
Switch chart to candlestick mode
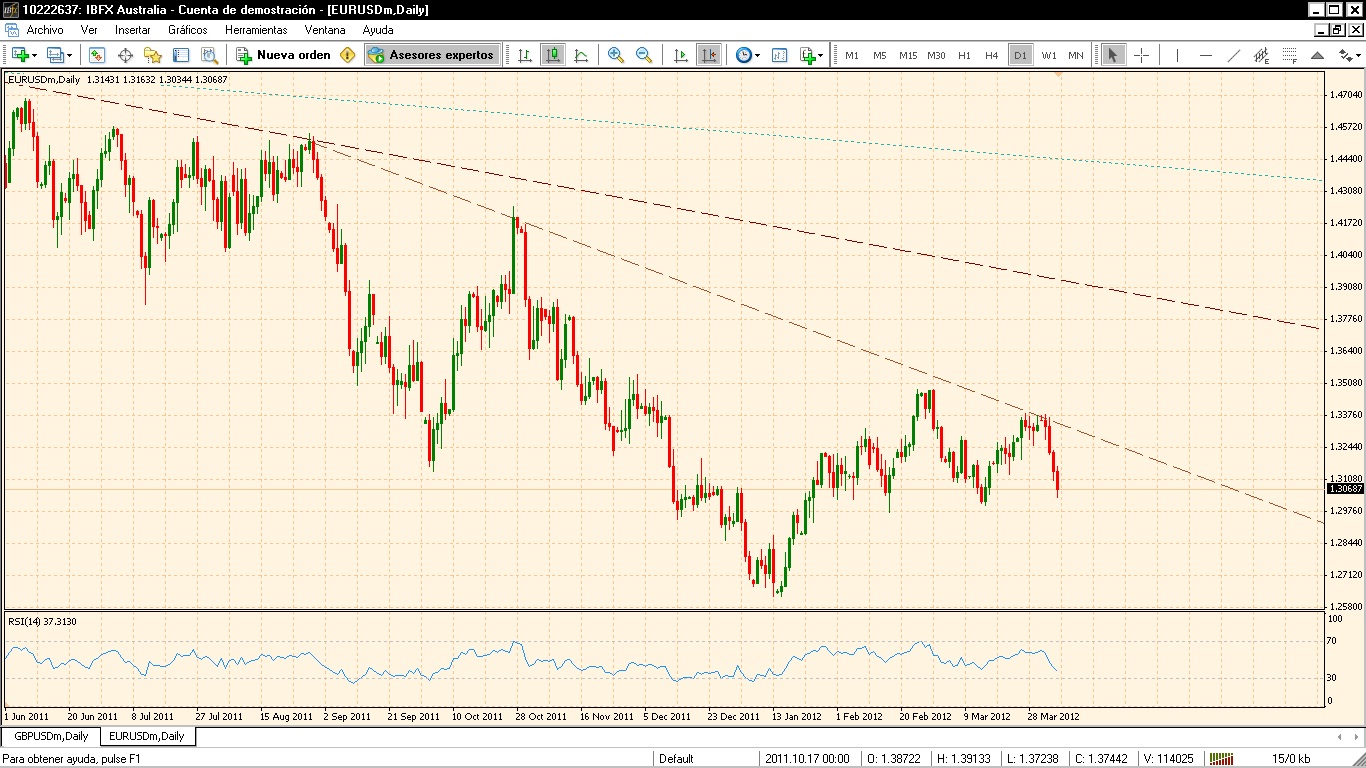552,55
